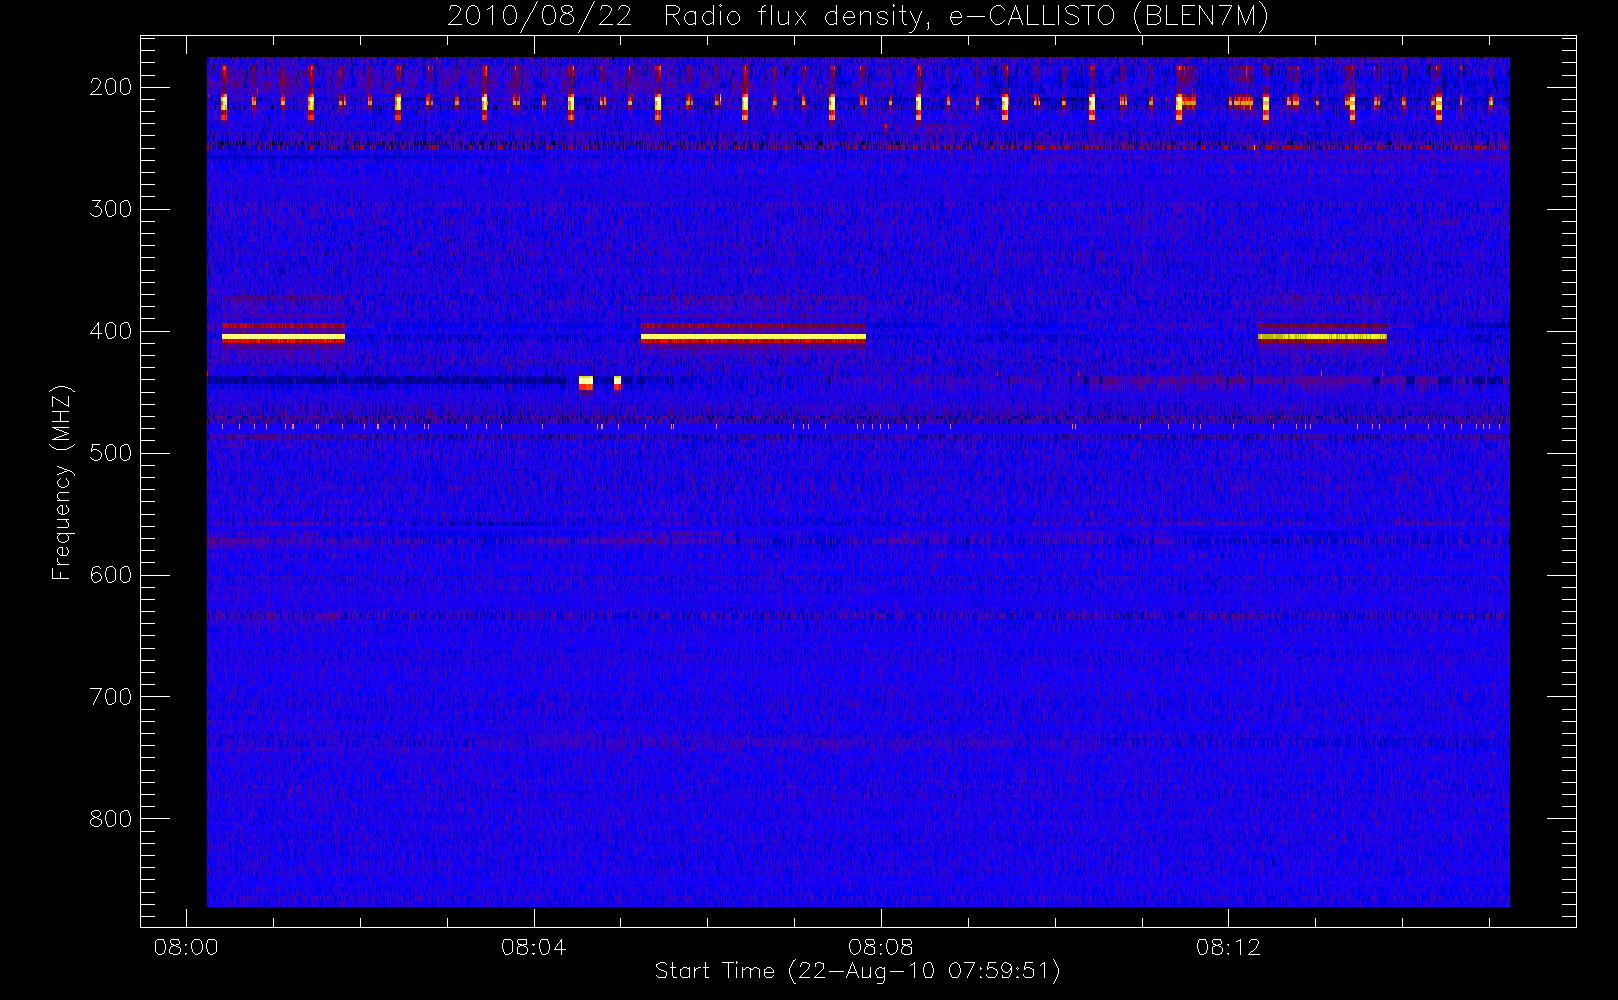The image size is (1618, 1000).
Task: Click the 700 frequency tick label
Action: [x=111, y=697]
